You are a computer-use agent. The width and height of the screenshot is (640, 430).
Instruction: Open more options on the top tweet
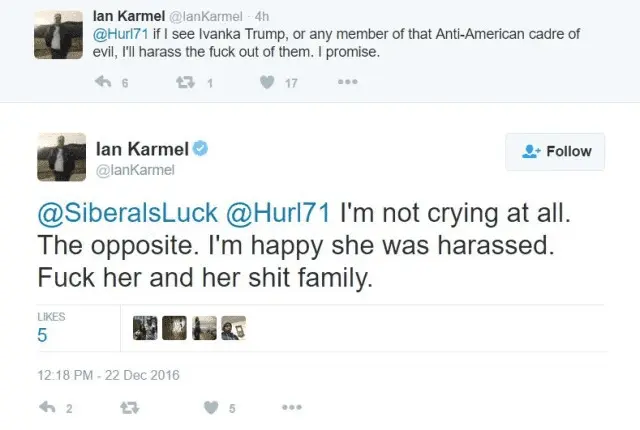tap(347, 82)
